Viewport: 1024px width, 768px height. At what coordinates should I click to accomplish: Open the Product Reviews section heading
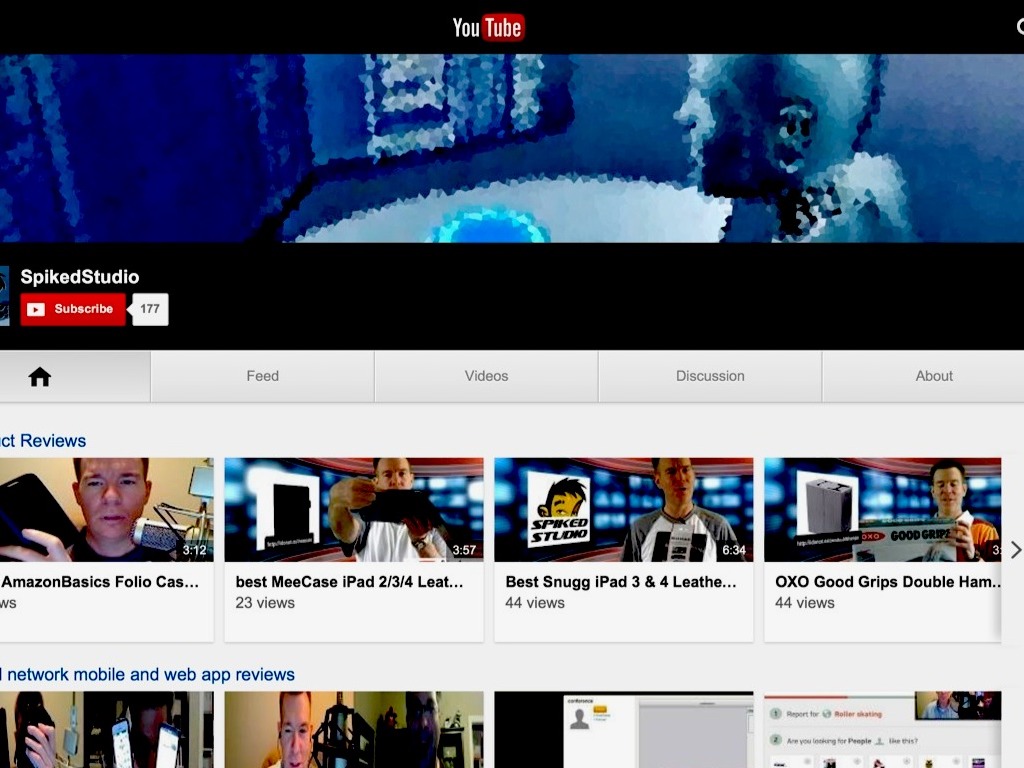[x=43, y=441]
